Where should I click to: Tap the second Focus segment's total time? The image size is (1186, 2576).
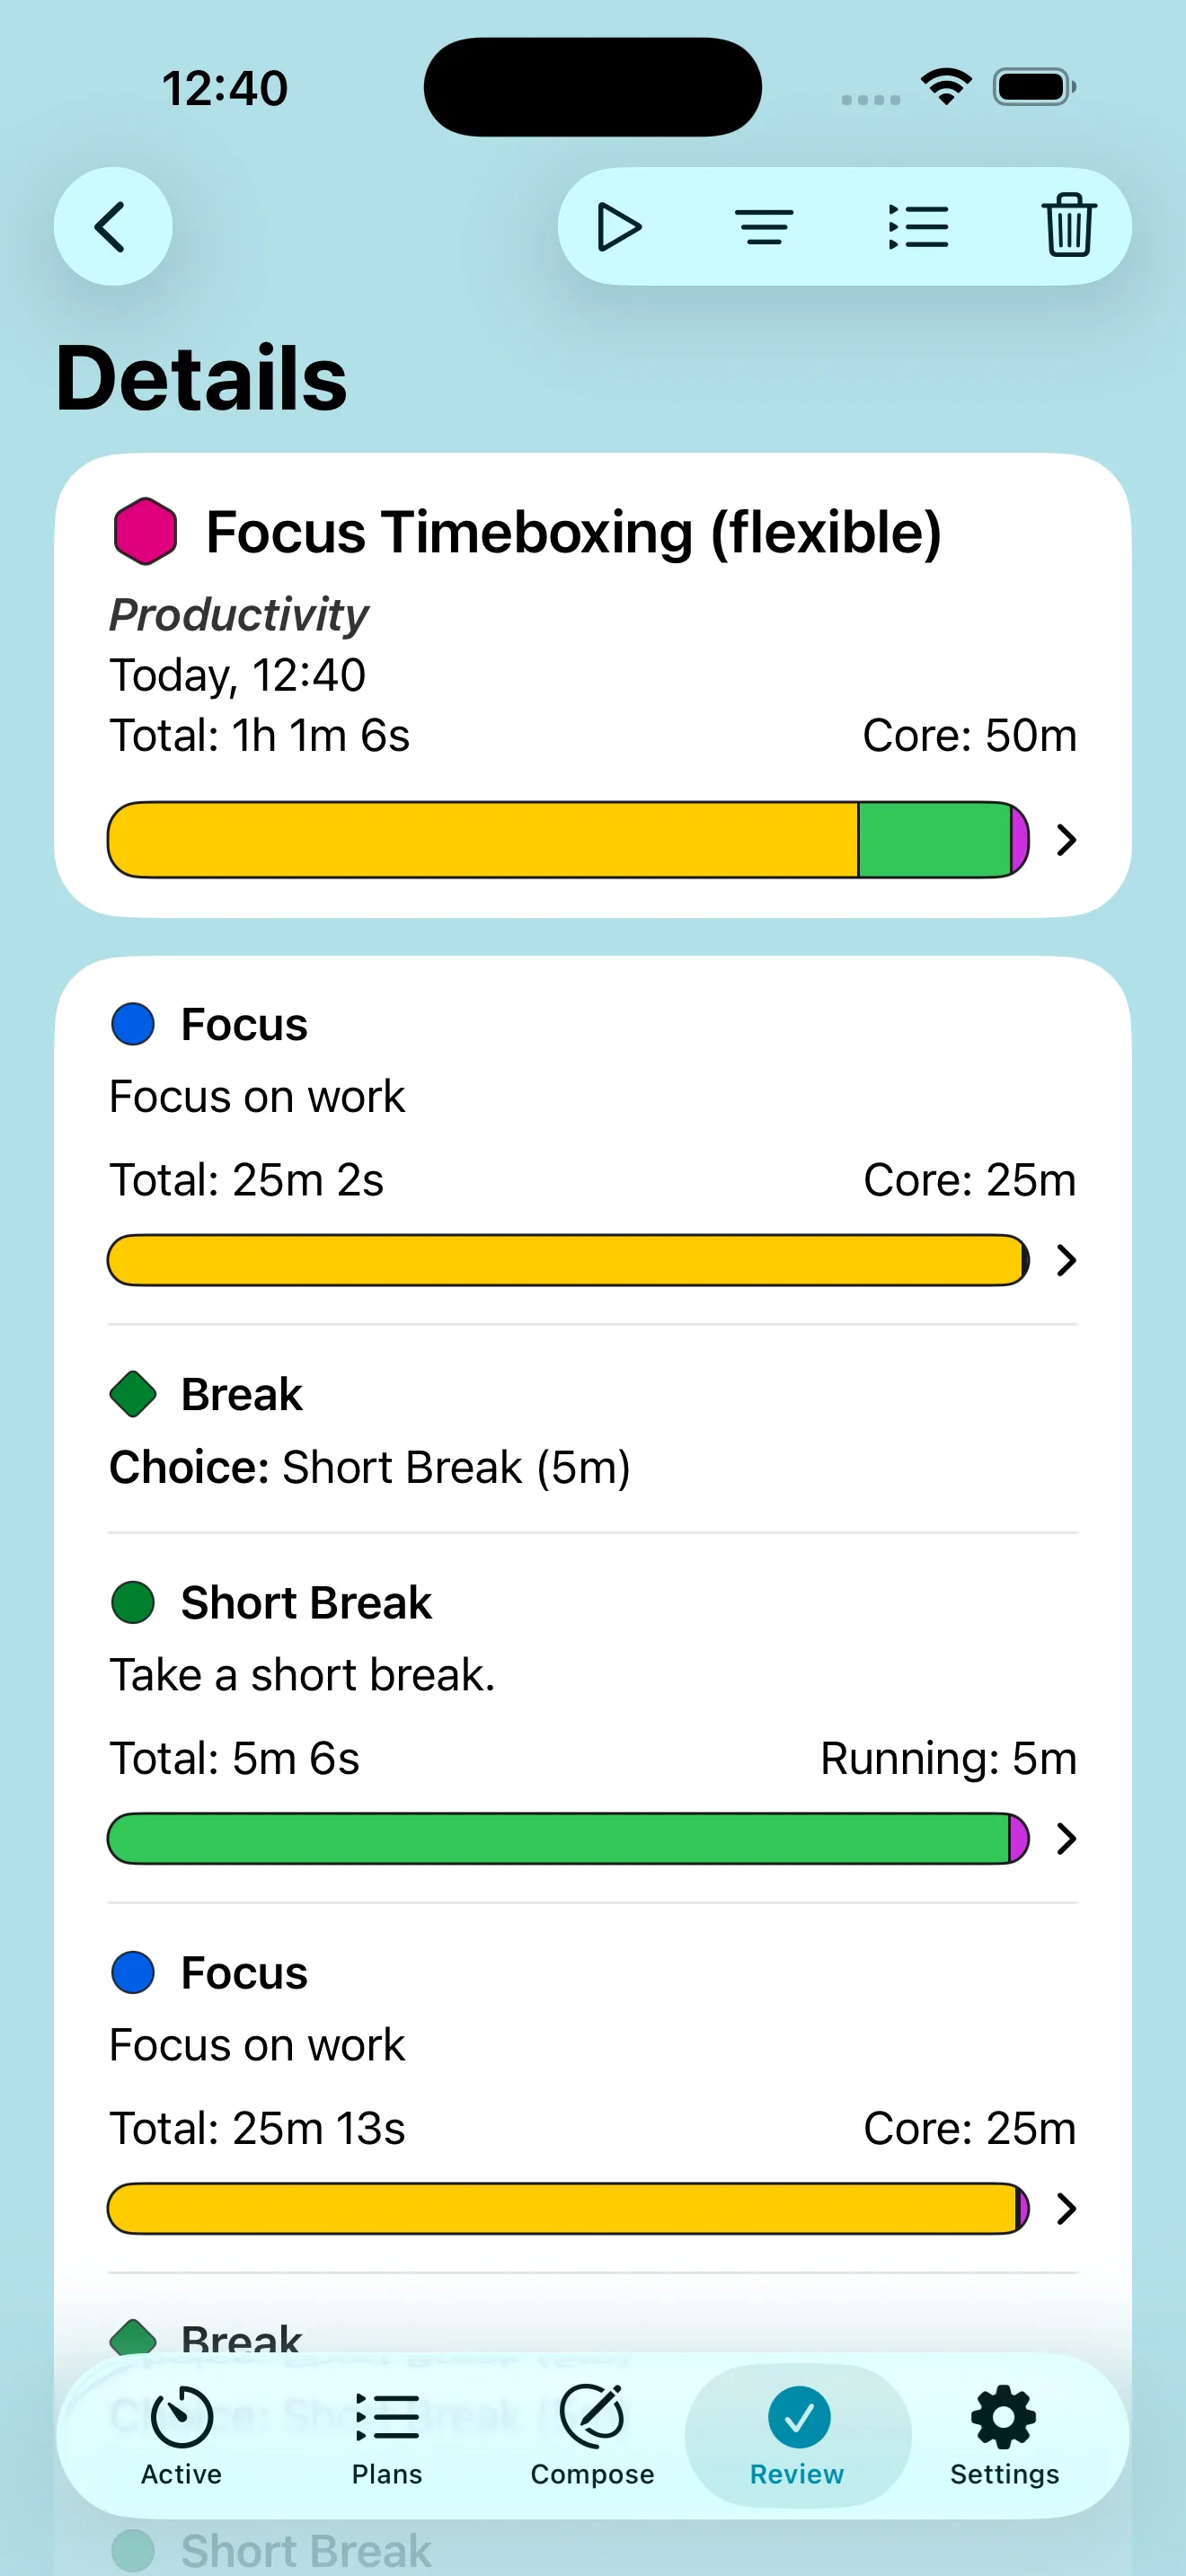[256, 2129]
